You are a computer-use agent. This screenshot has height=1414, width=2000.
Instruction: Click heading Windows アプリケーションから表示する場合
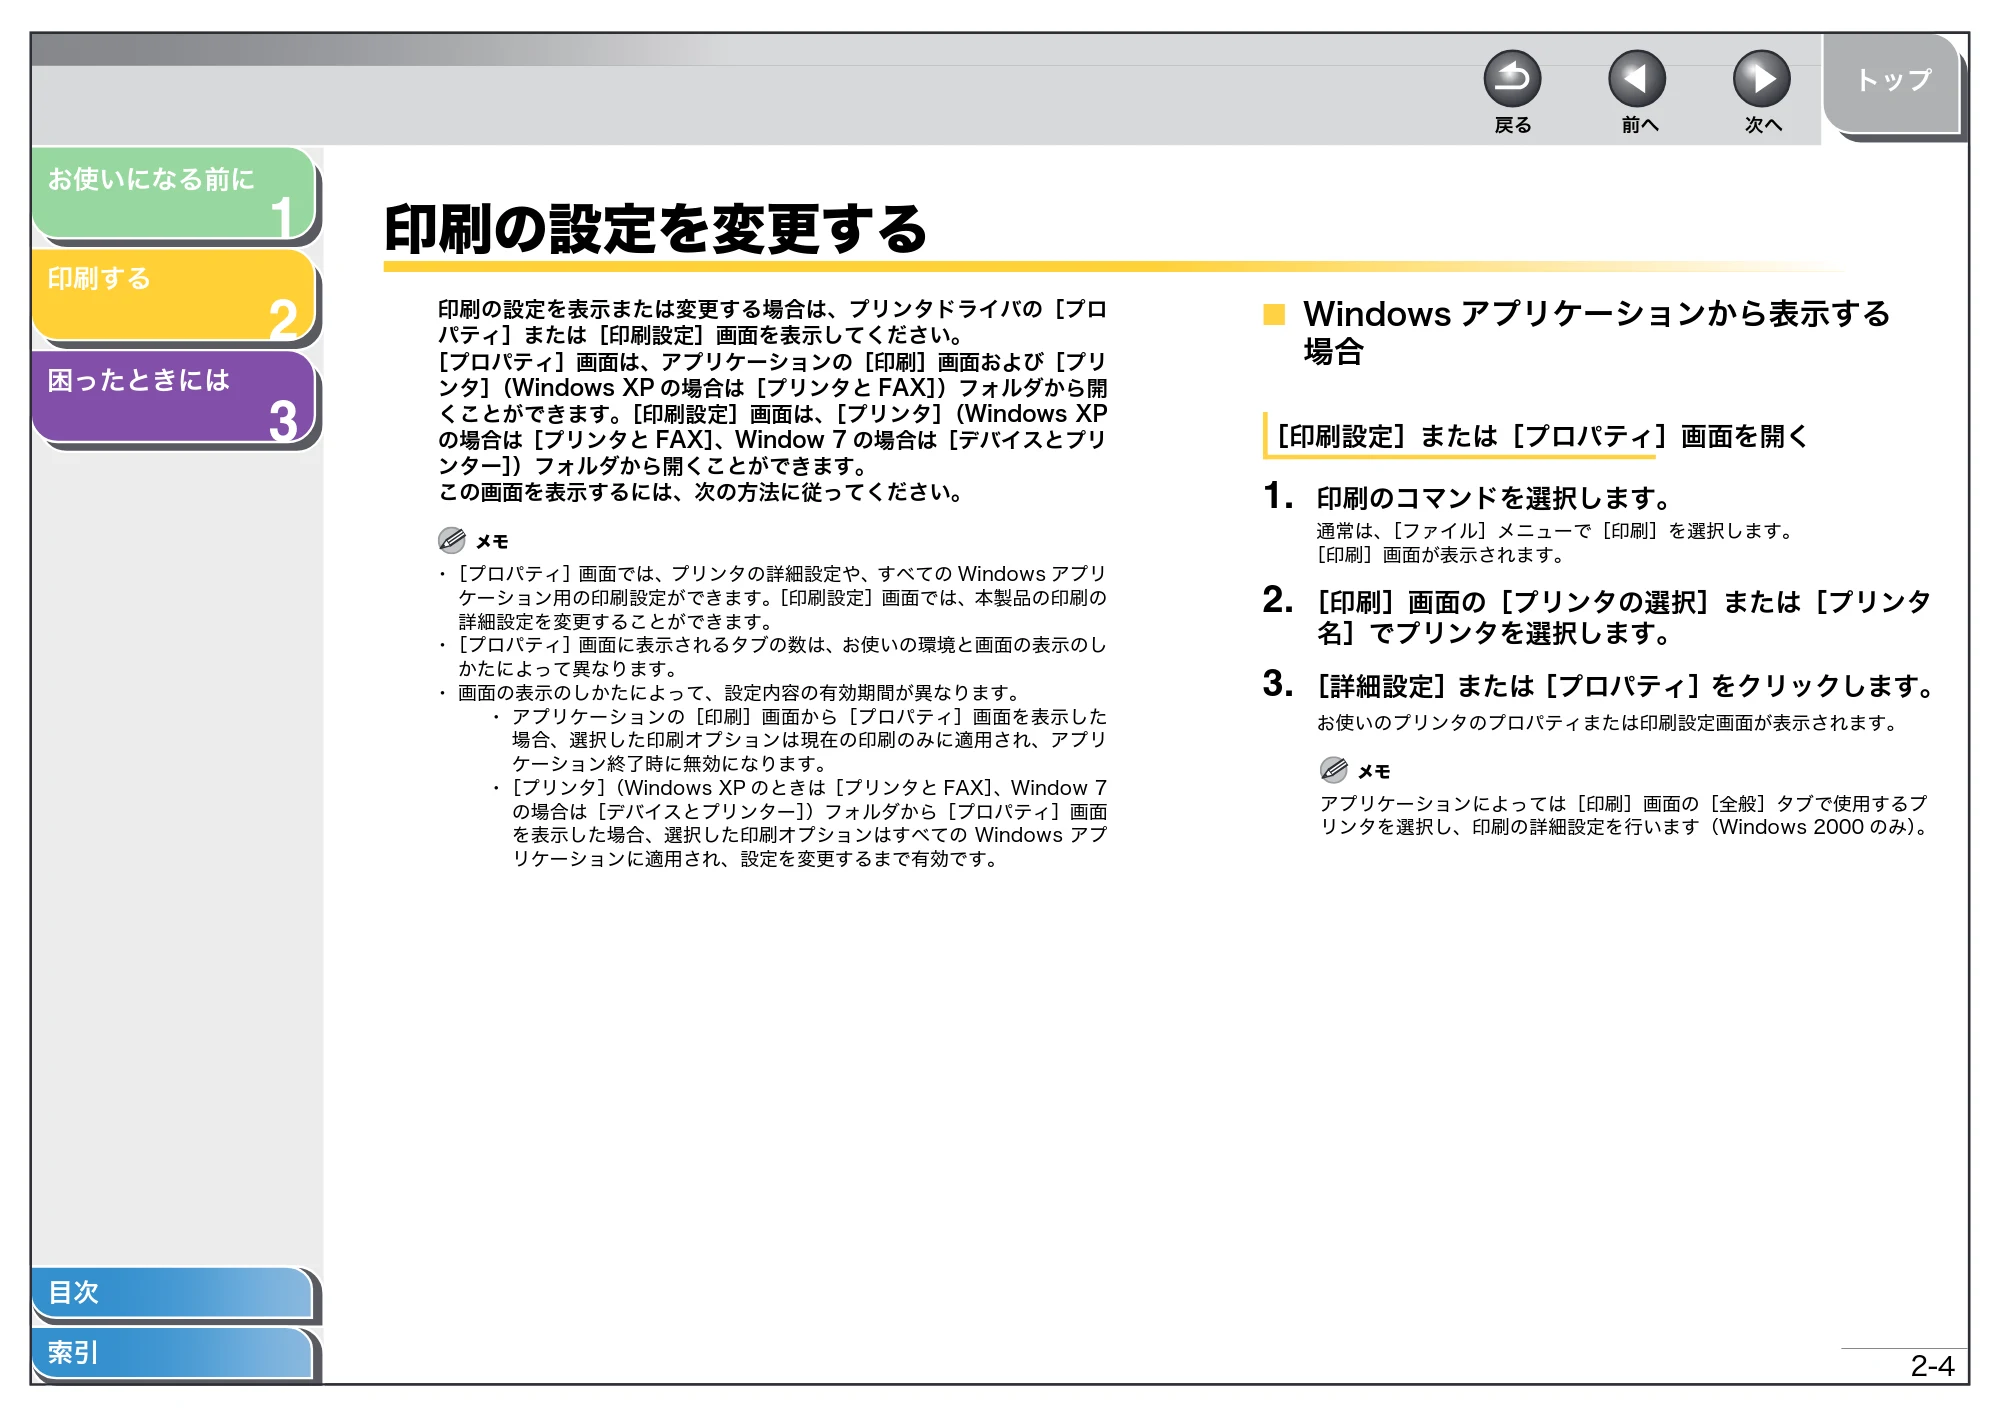point(1596,332)
